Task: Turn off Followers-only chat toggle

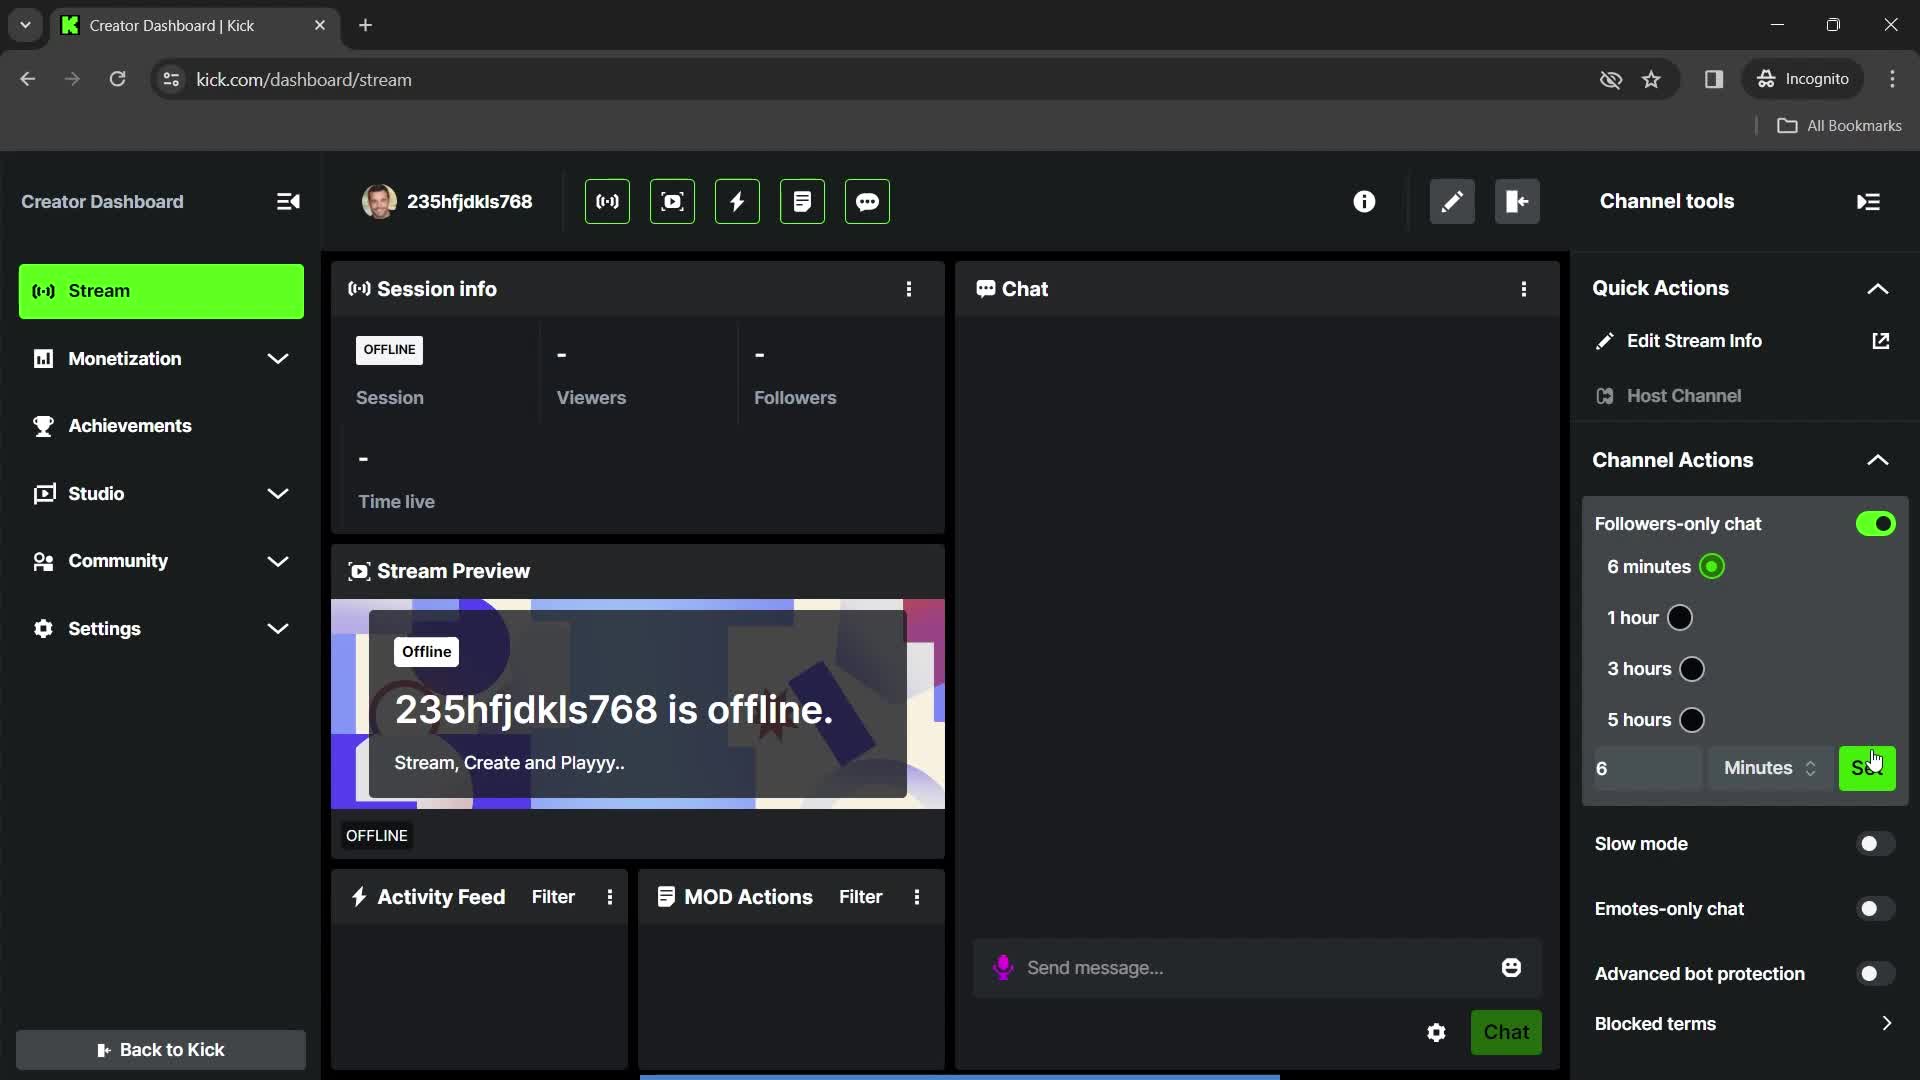Action: pos(1875,524)
